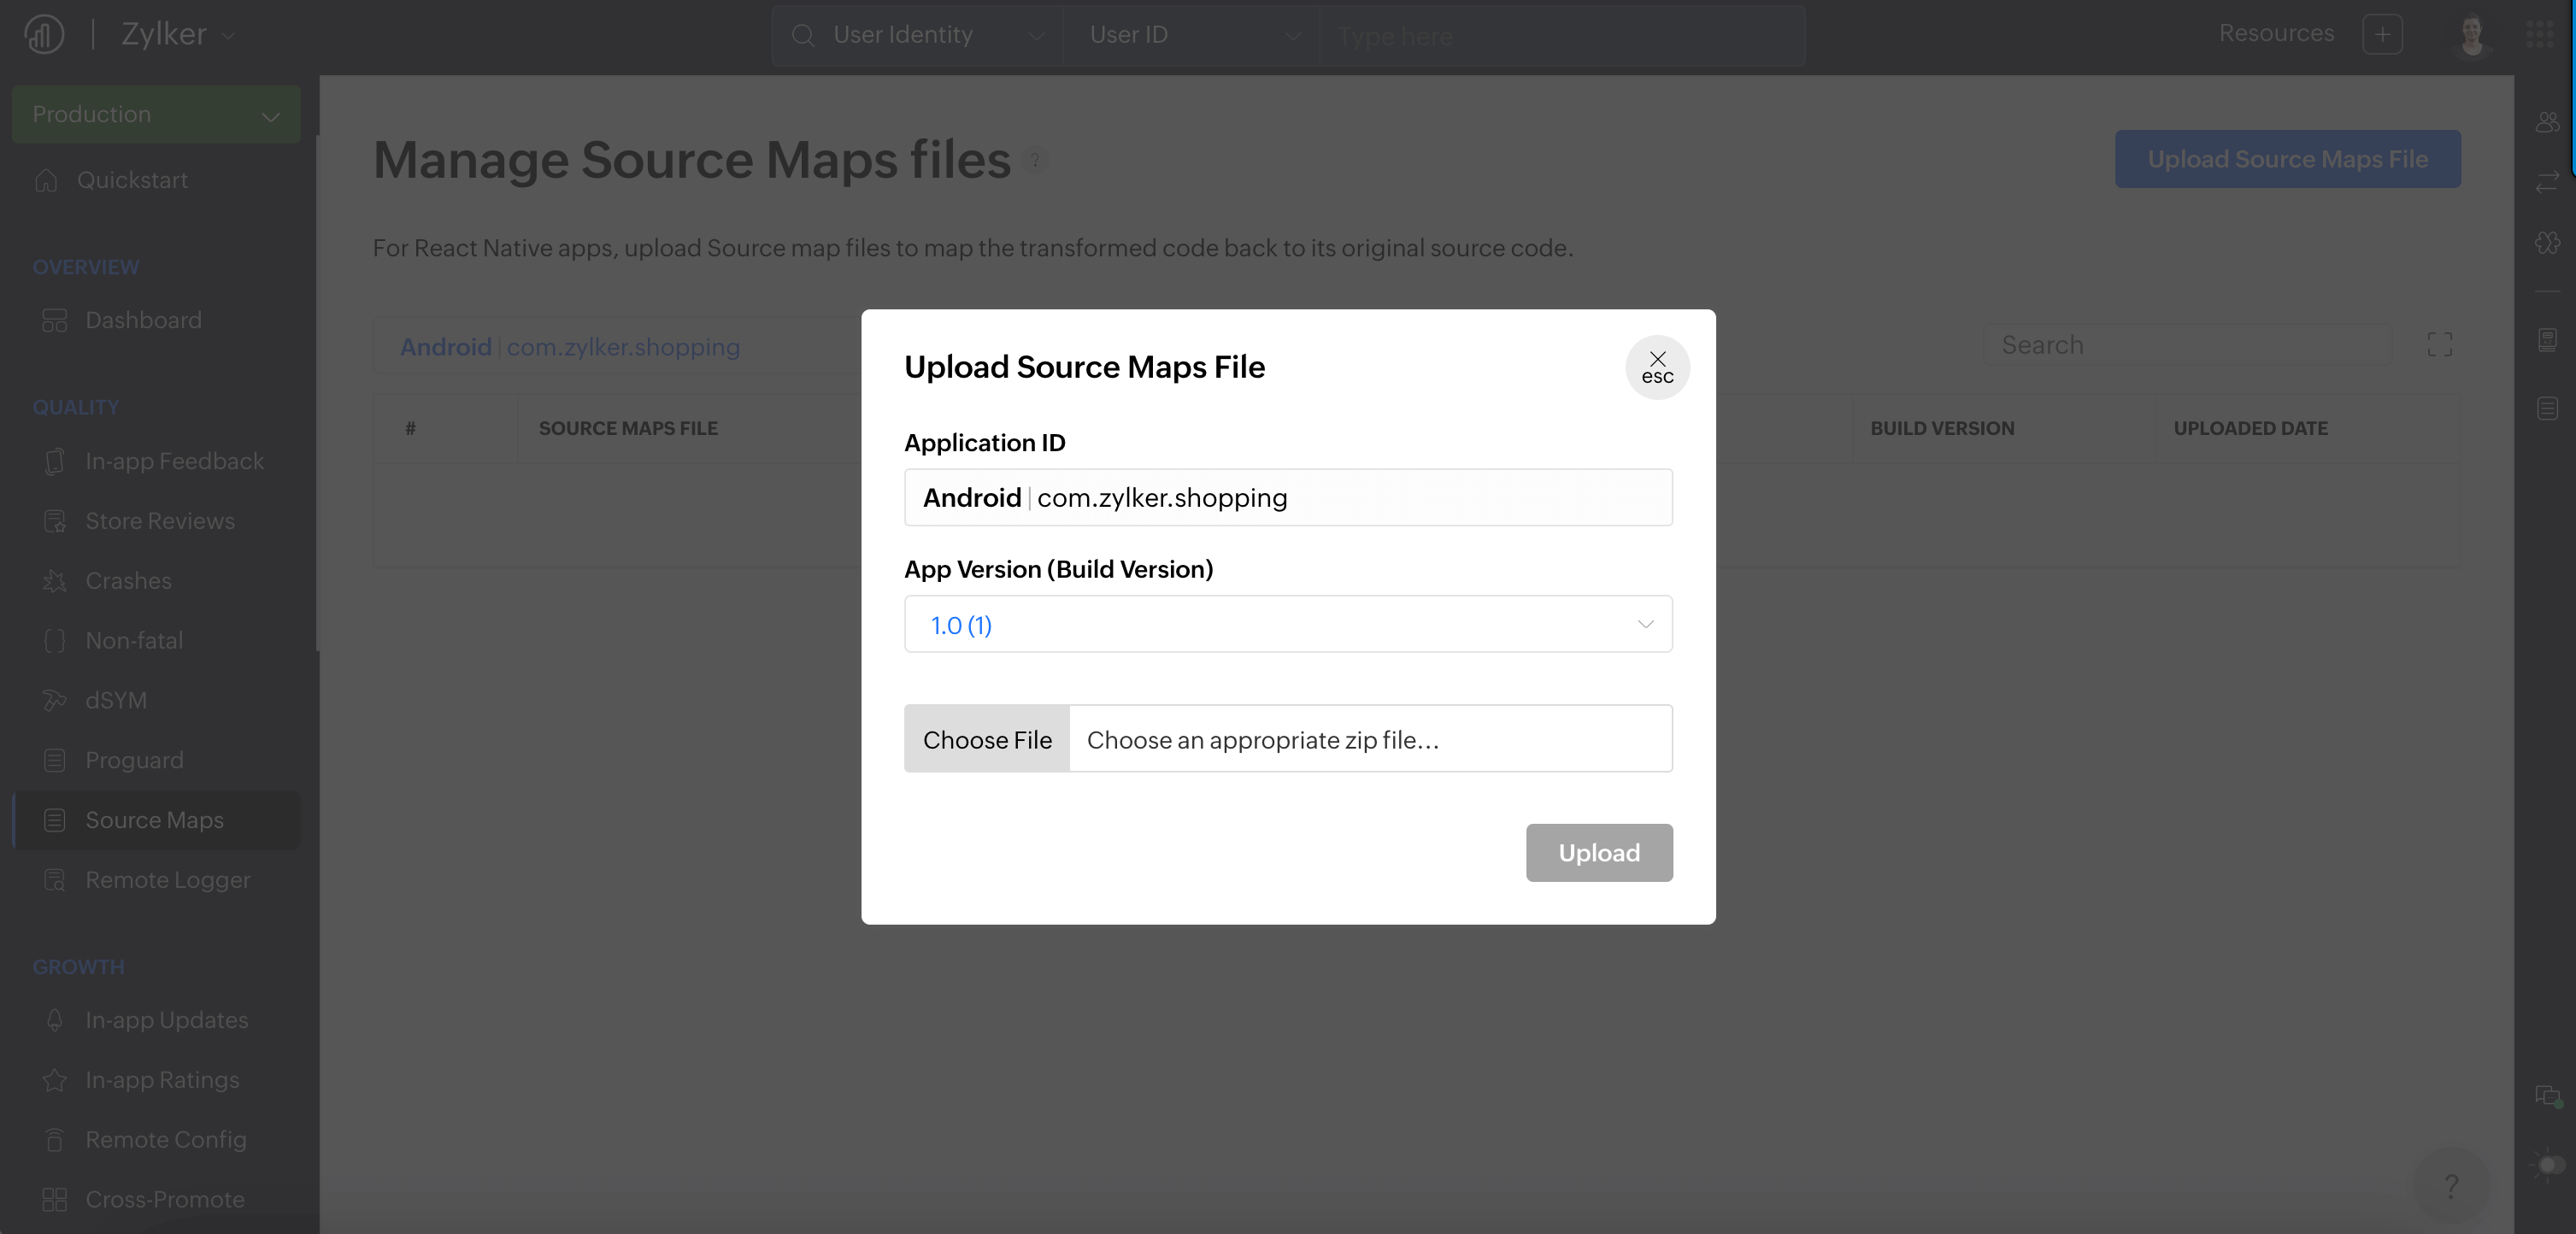The width and height of the screenshot is (2576, 1234).
Task: Click the Quickstart home icon
Action: coord(46,180)
